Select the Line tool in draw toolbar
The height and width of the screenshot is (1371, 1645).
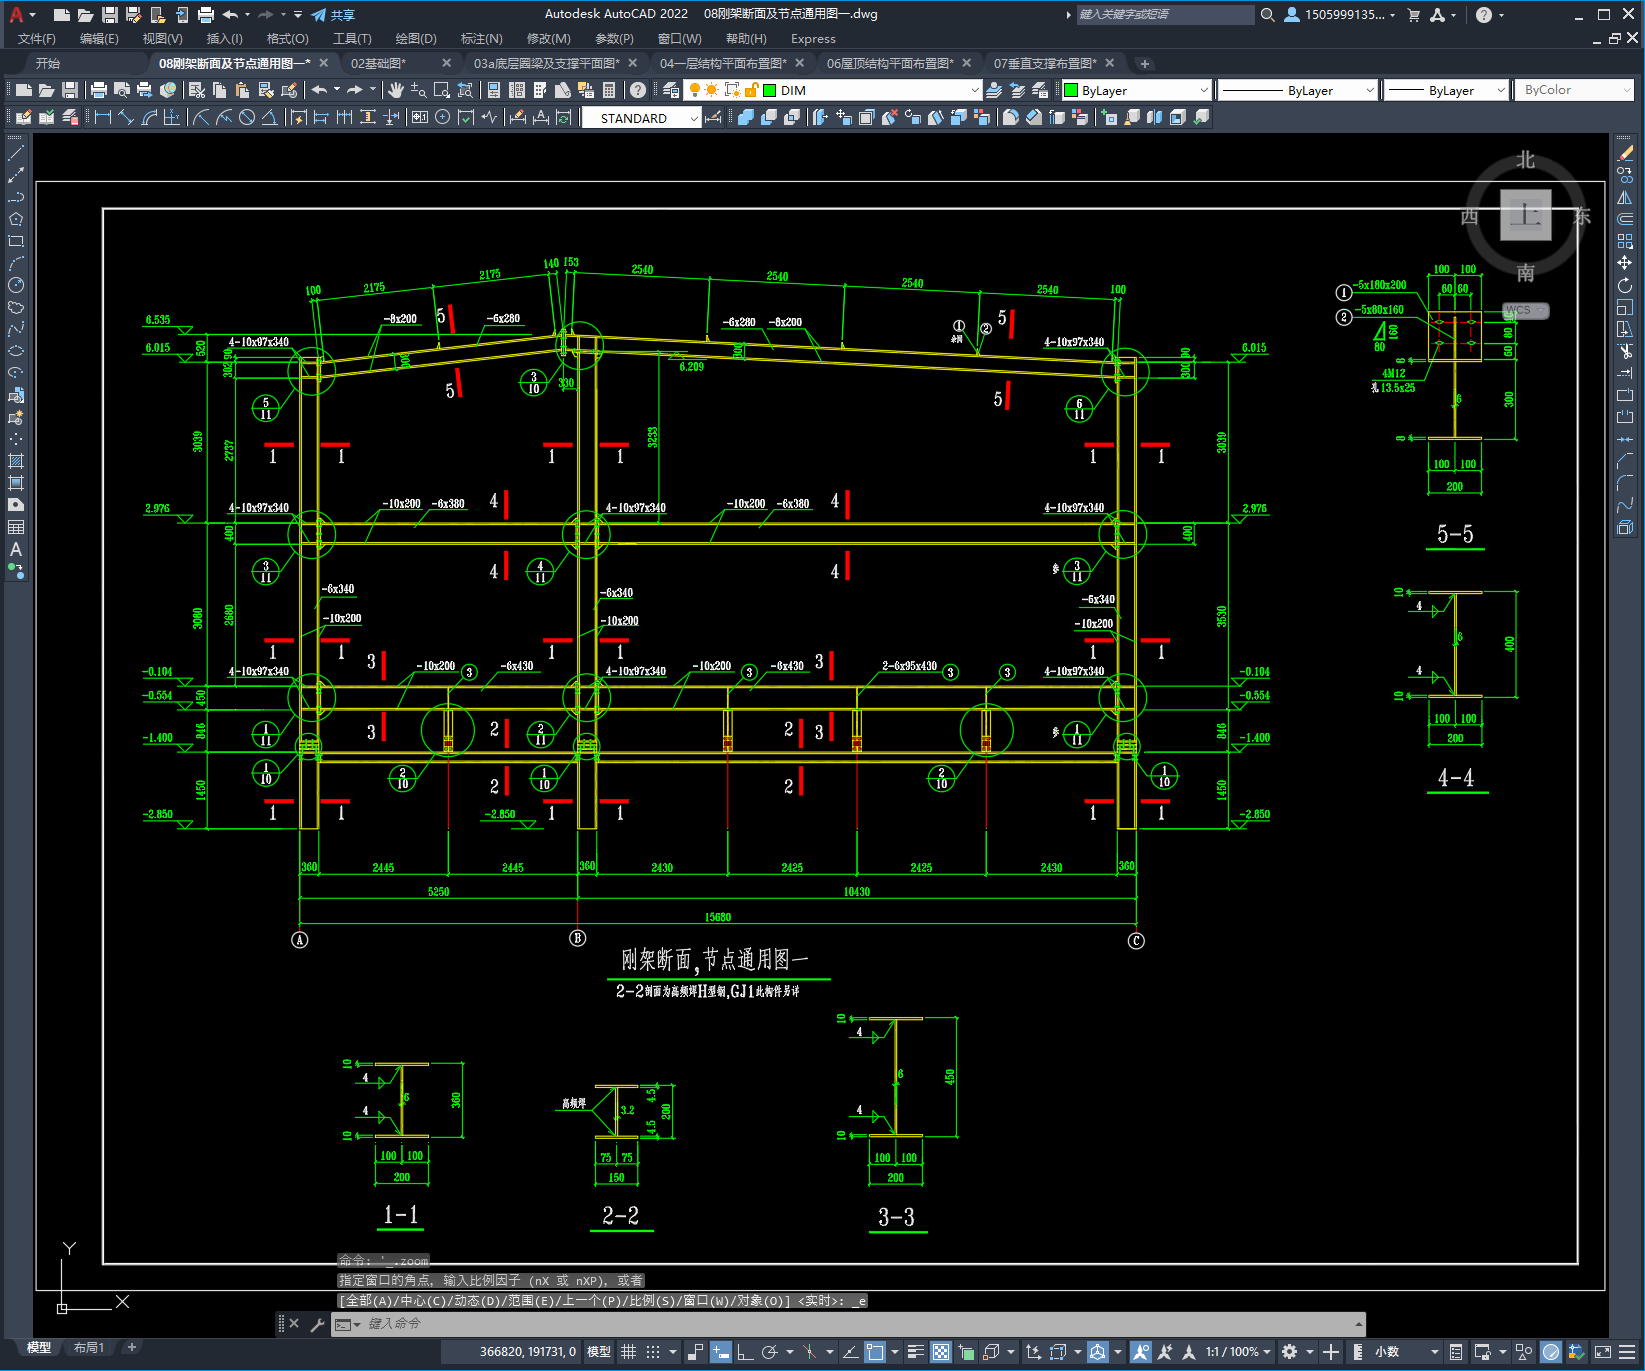[16, 153]
